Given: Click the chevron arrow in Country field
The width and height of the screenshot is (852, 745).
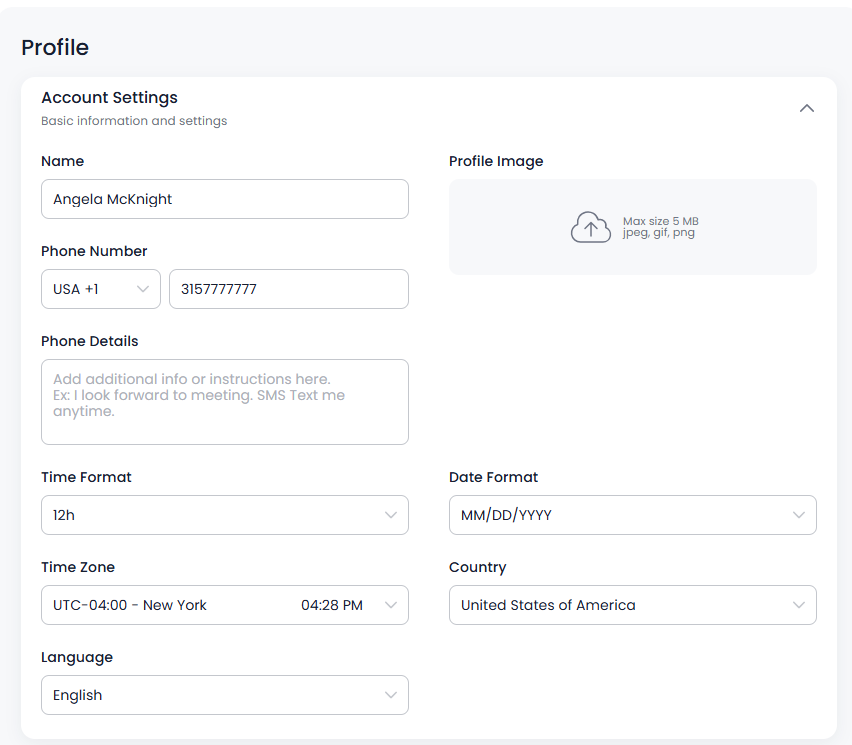Looking at the screenshot, I should (x=799, y=605).
